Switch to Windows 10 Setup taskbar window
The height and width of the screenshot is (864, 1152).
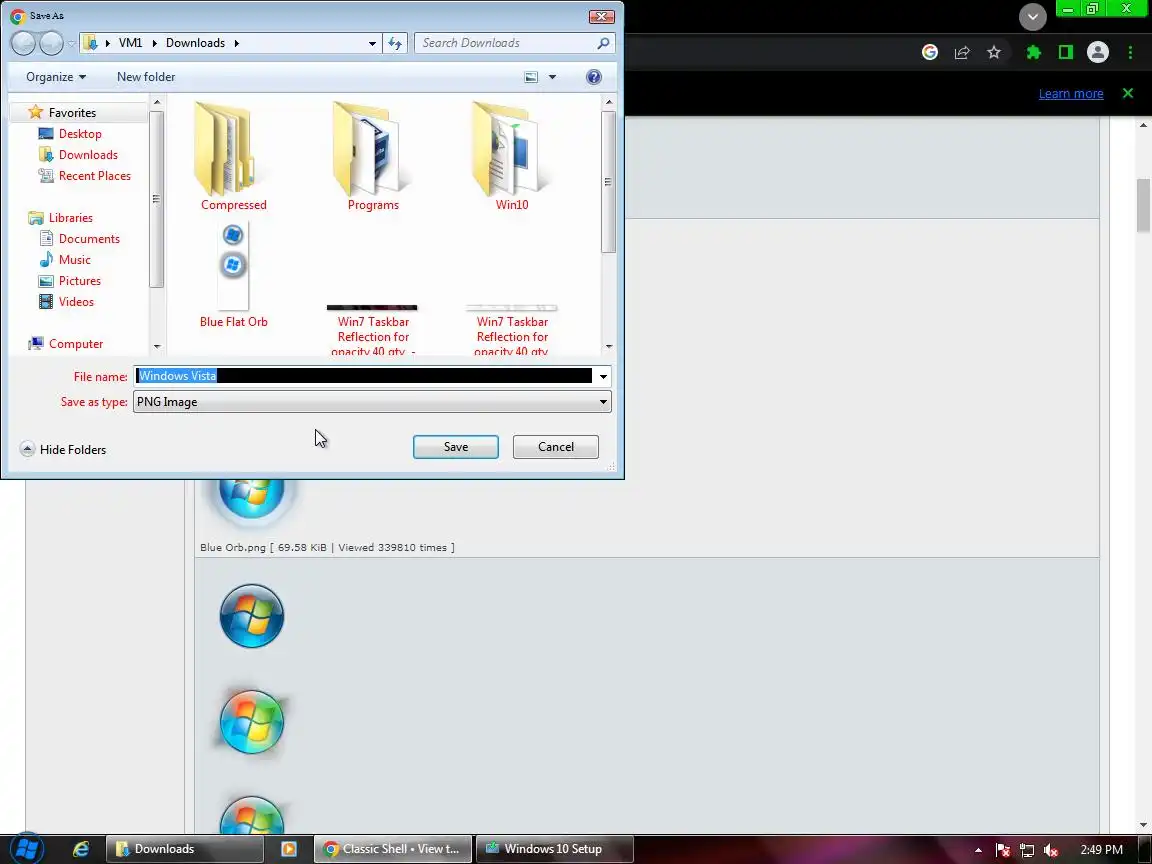554,849
